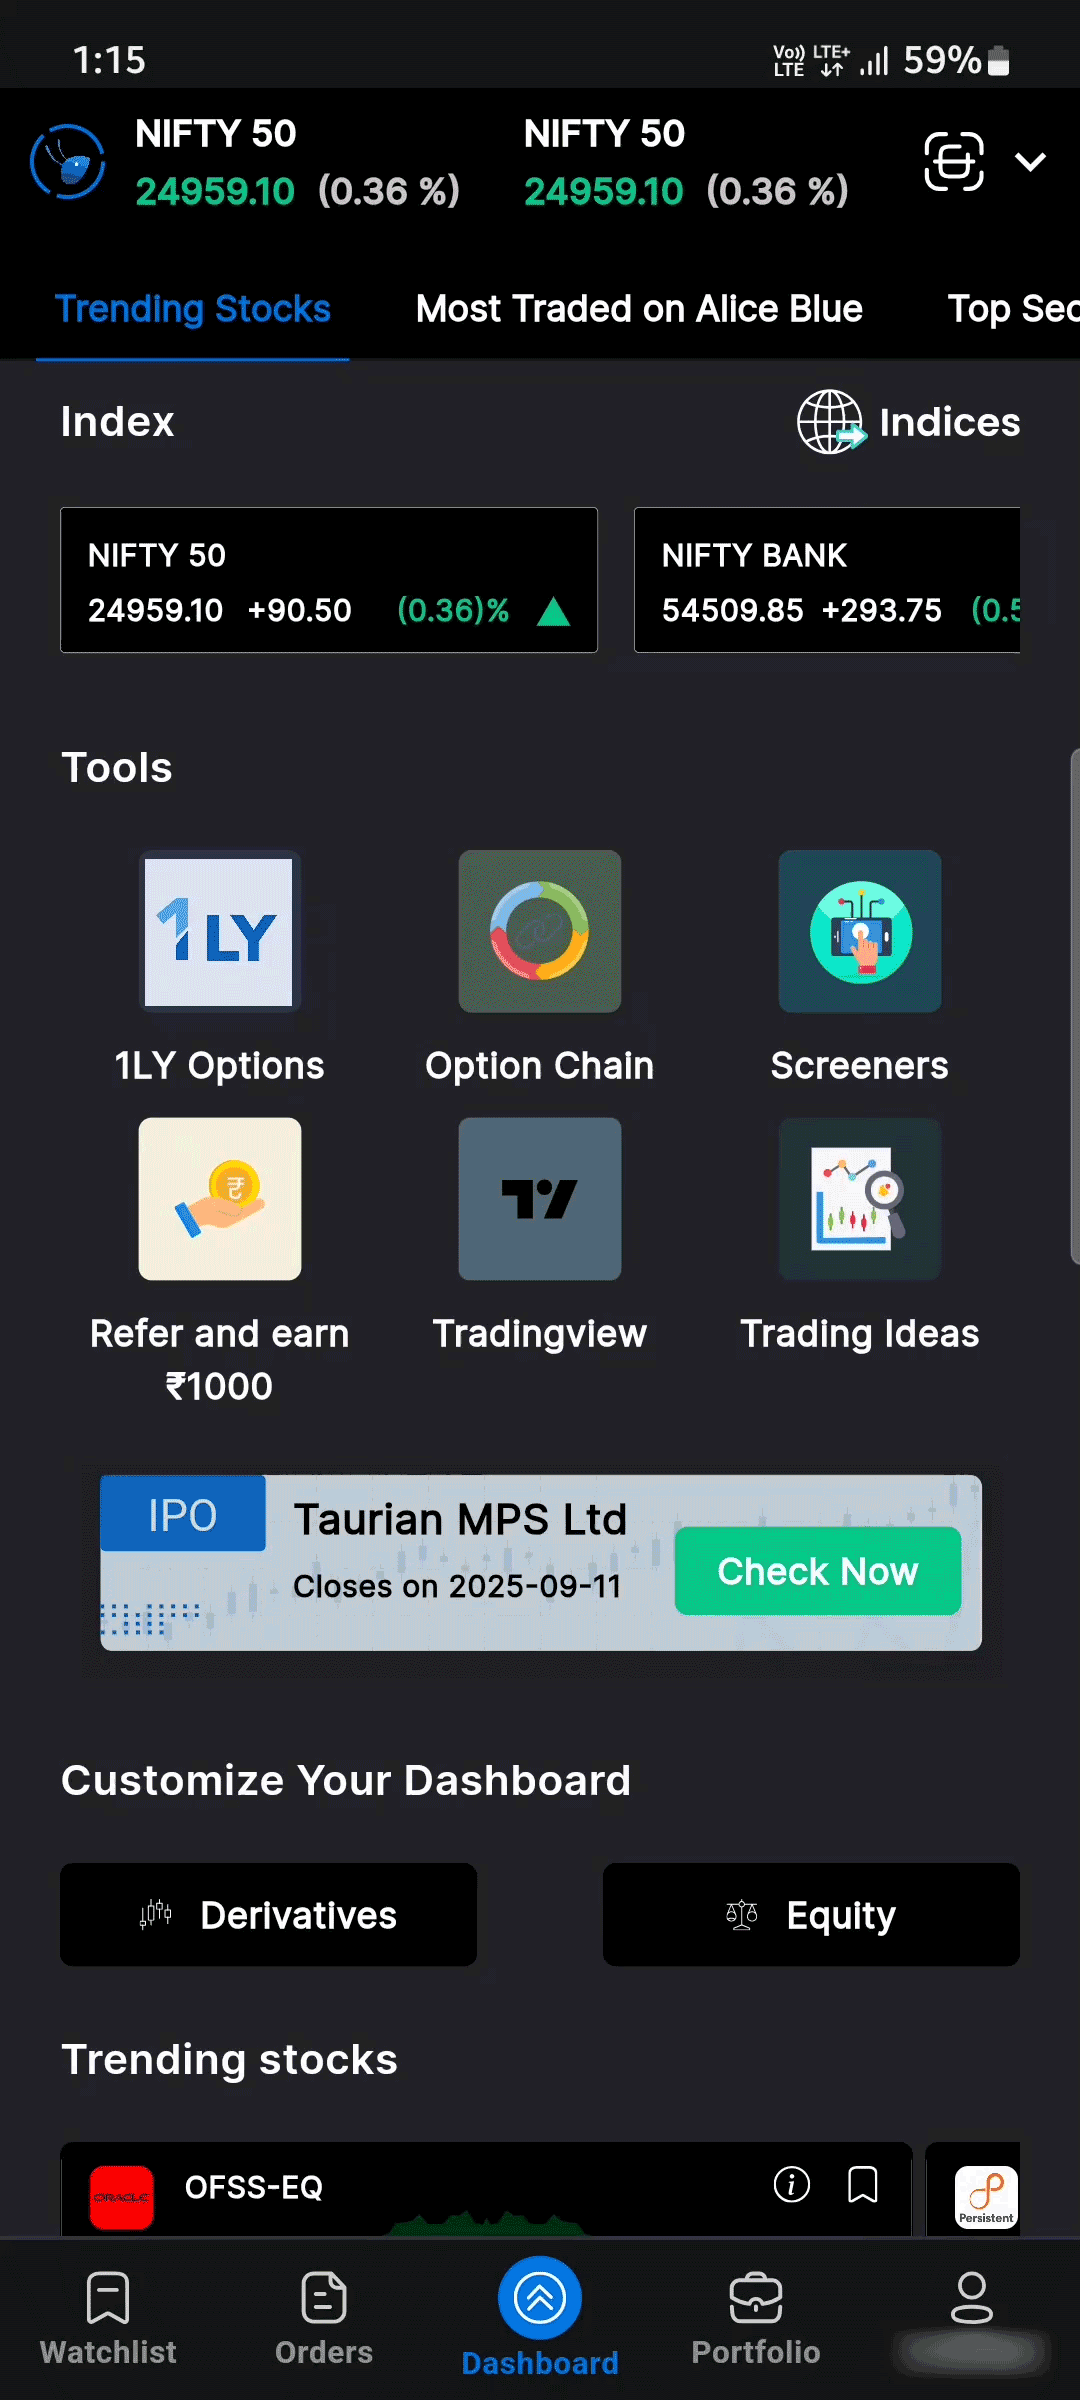Select the Trending Stocks tab
Image resolution: width=1080 pixels, height=2400 pixels.
pos(193,309)
